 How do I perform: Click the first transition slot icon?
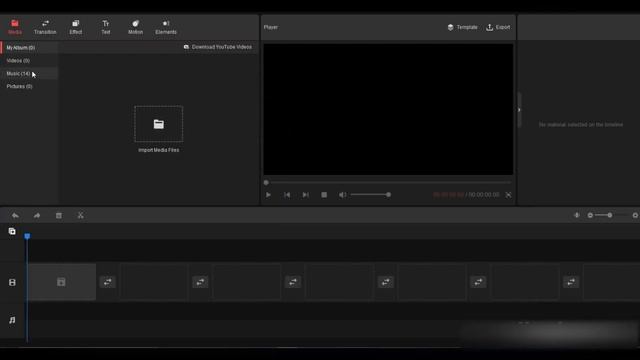(108, 282)
